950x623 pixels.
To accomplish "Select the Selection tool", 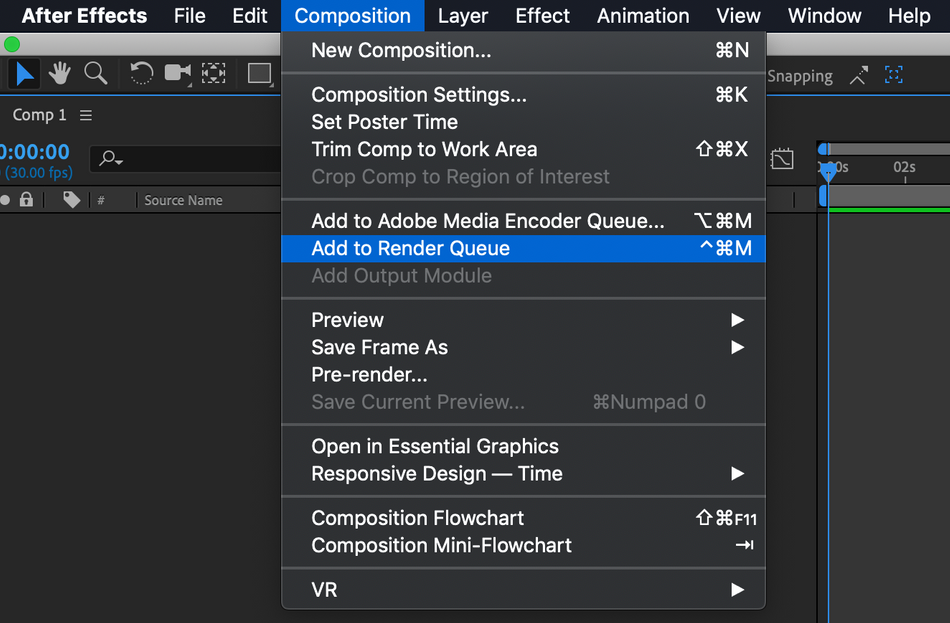I will point(24,72).
